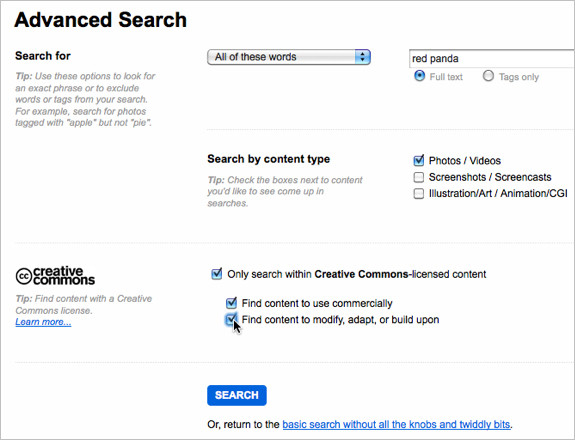Open the Learn more... link
Image resolution: width=575 pixels, height=440 pixels.
click(x=43, y=322)
